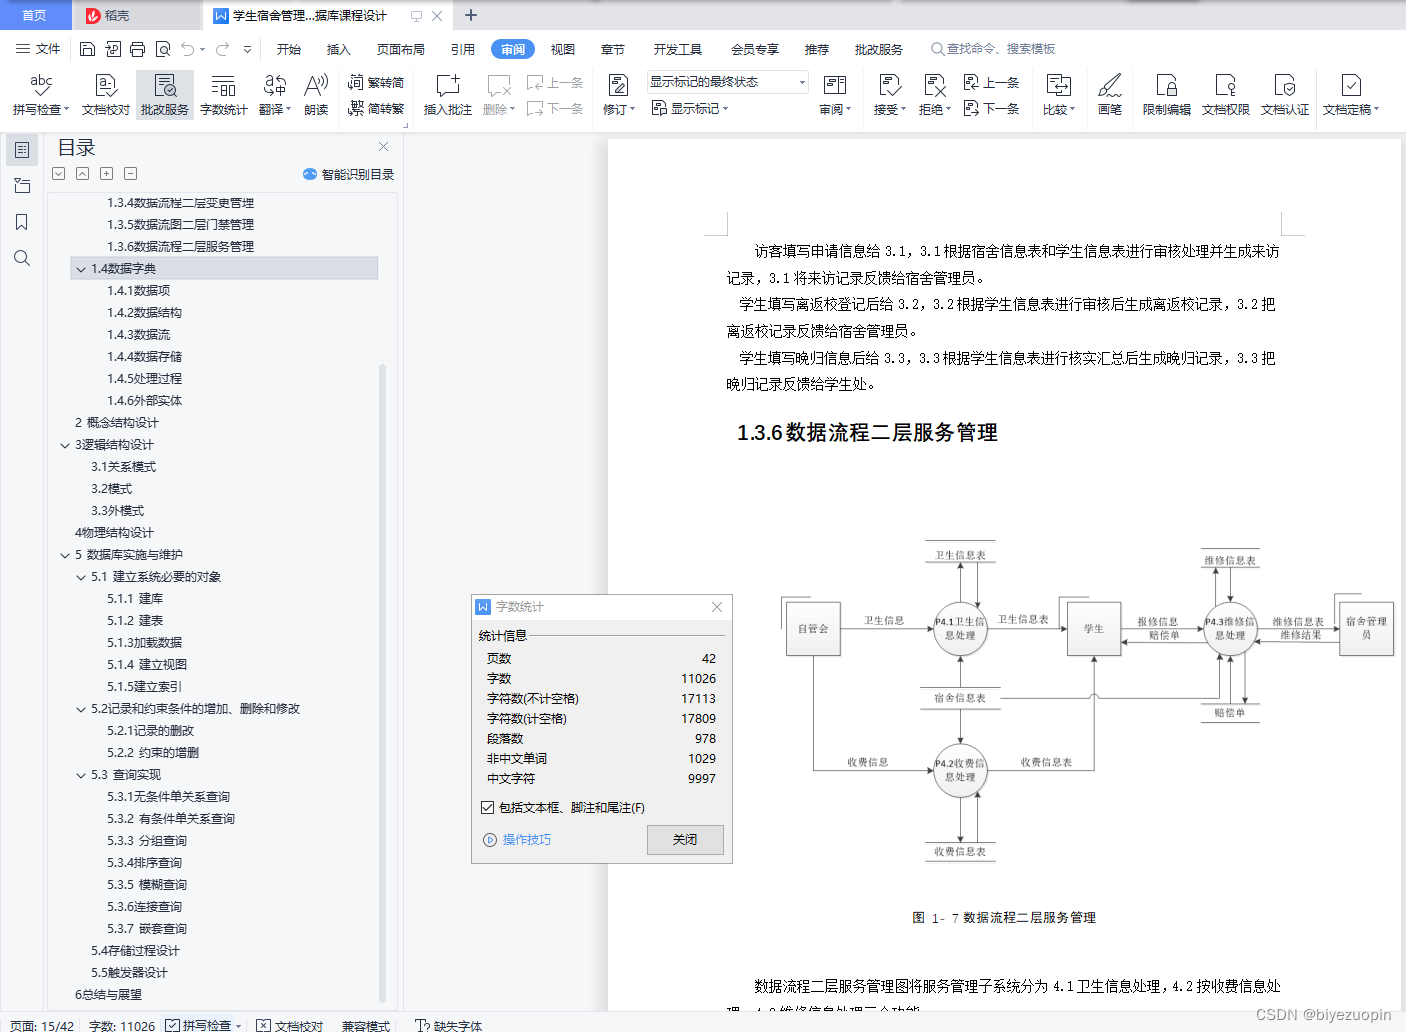The height and width of the screenshot is (1032, 1406).
Task: Open the 字数统计 word count tool
Action: coord(223,94)
